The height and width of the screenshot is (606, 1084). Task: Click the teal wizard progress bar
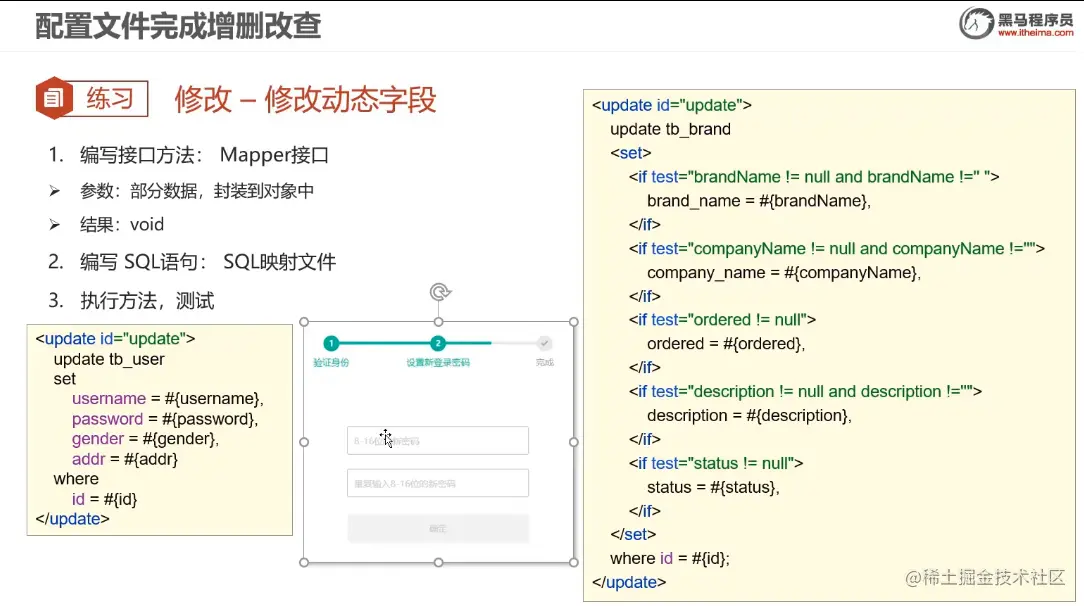pyautogui.click(x=385, y=343)
